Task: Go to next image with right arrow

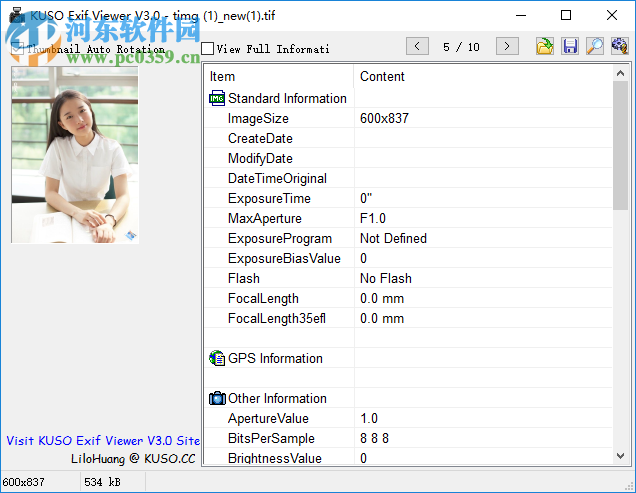Action: tap(507, 46)
